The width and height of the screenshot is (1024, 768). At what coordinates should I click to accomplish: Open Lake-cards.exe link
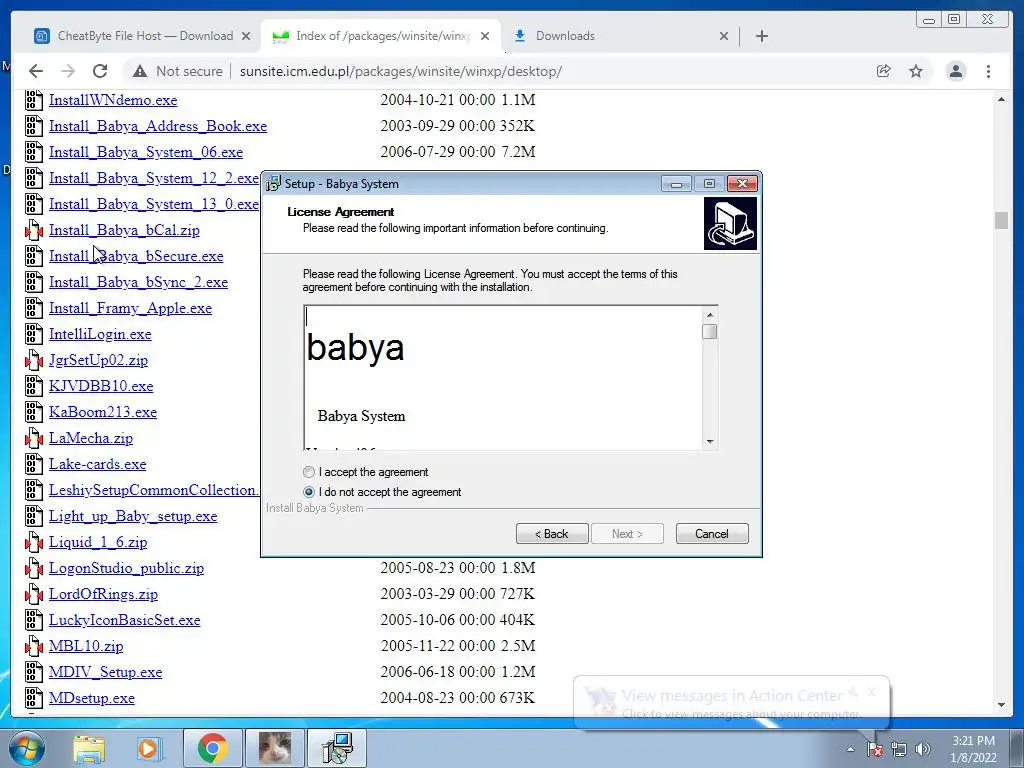[x=97, y=464]
